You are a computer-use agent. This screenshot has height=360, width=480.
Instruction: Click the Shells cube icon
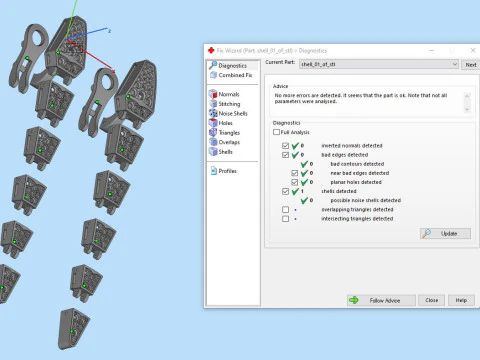(213, 152)
